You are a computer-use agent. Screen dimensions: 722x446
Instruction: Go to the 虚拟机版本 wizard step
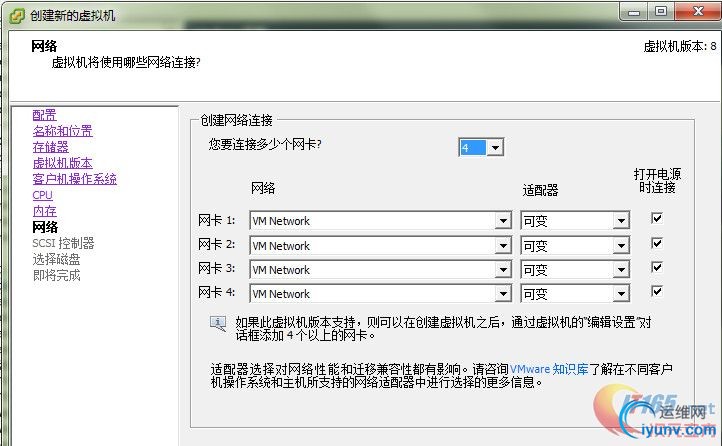point(63,163)
